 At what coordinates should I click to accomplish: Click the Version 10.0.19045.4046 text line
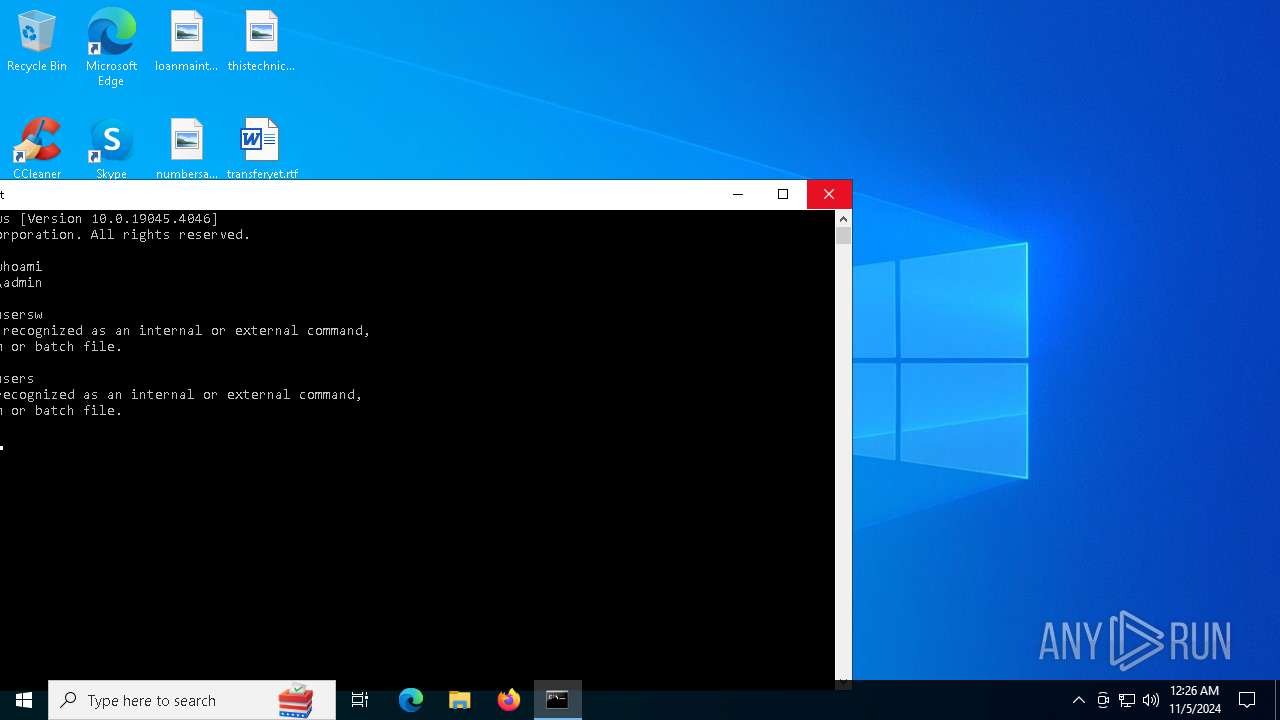109,219
